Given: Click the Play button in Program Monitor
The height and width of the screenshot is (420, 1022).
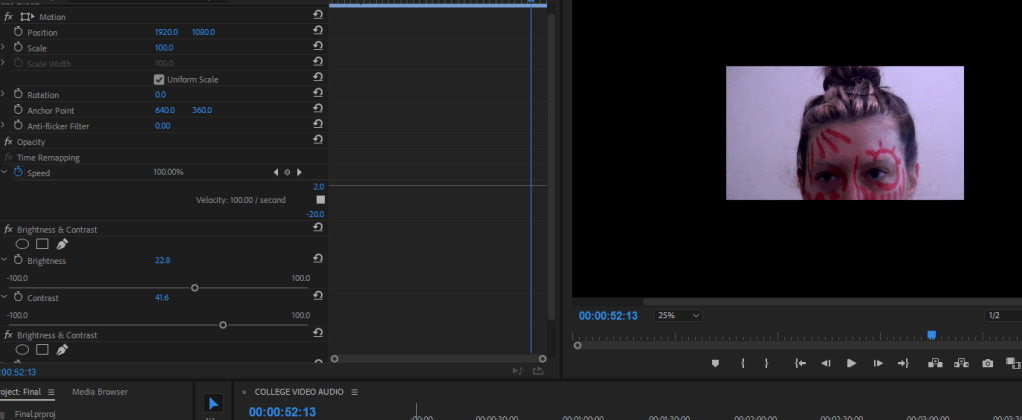Looking at the screenshot, I should (851, 364).
